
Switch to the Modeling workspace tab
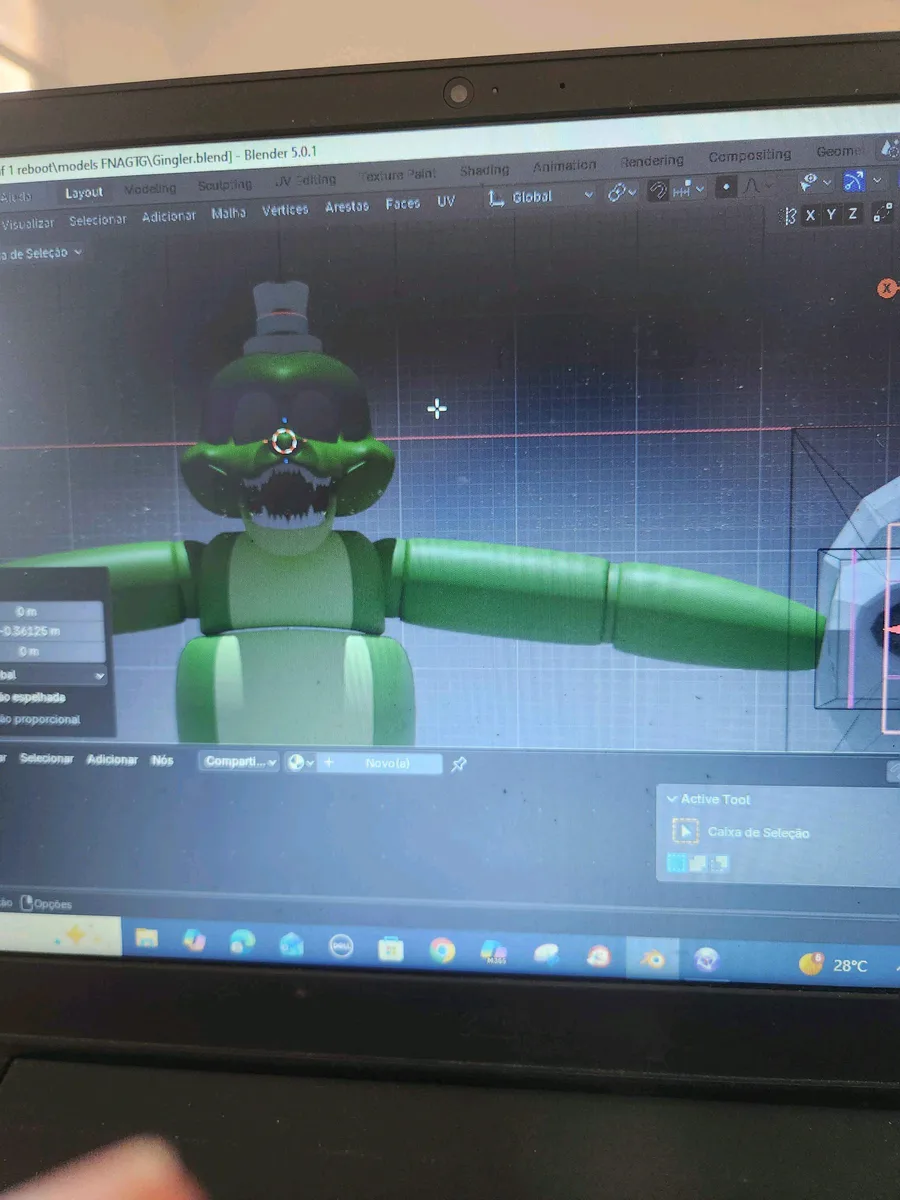point(150,188)
